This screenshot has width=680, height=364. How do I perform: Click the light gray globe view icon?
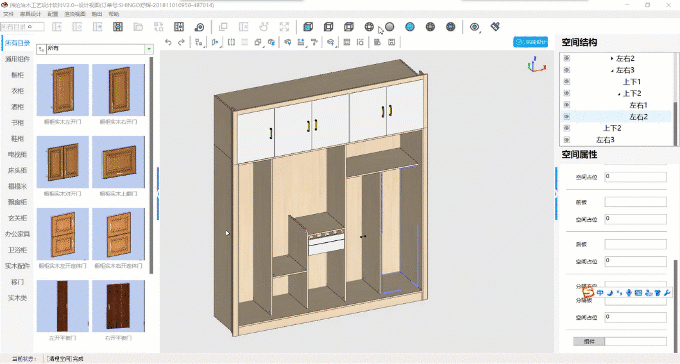tap(369, 27)
